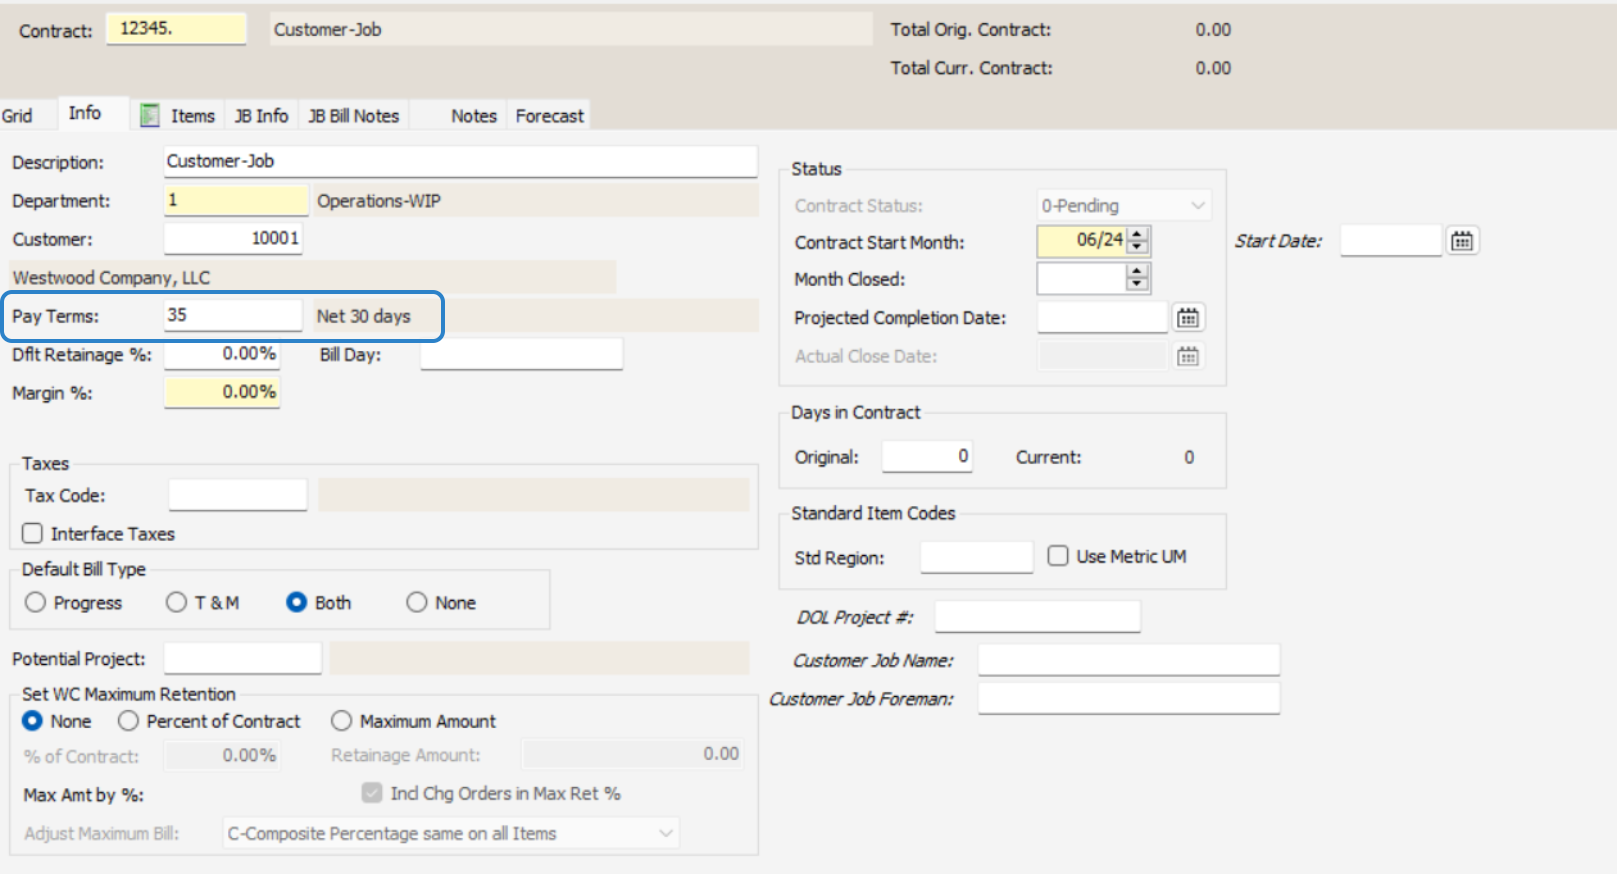Click the Original days in contract field
The image size is (1617, 874).
pos(927,457)
